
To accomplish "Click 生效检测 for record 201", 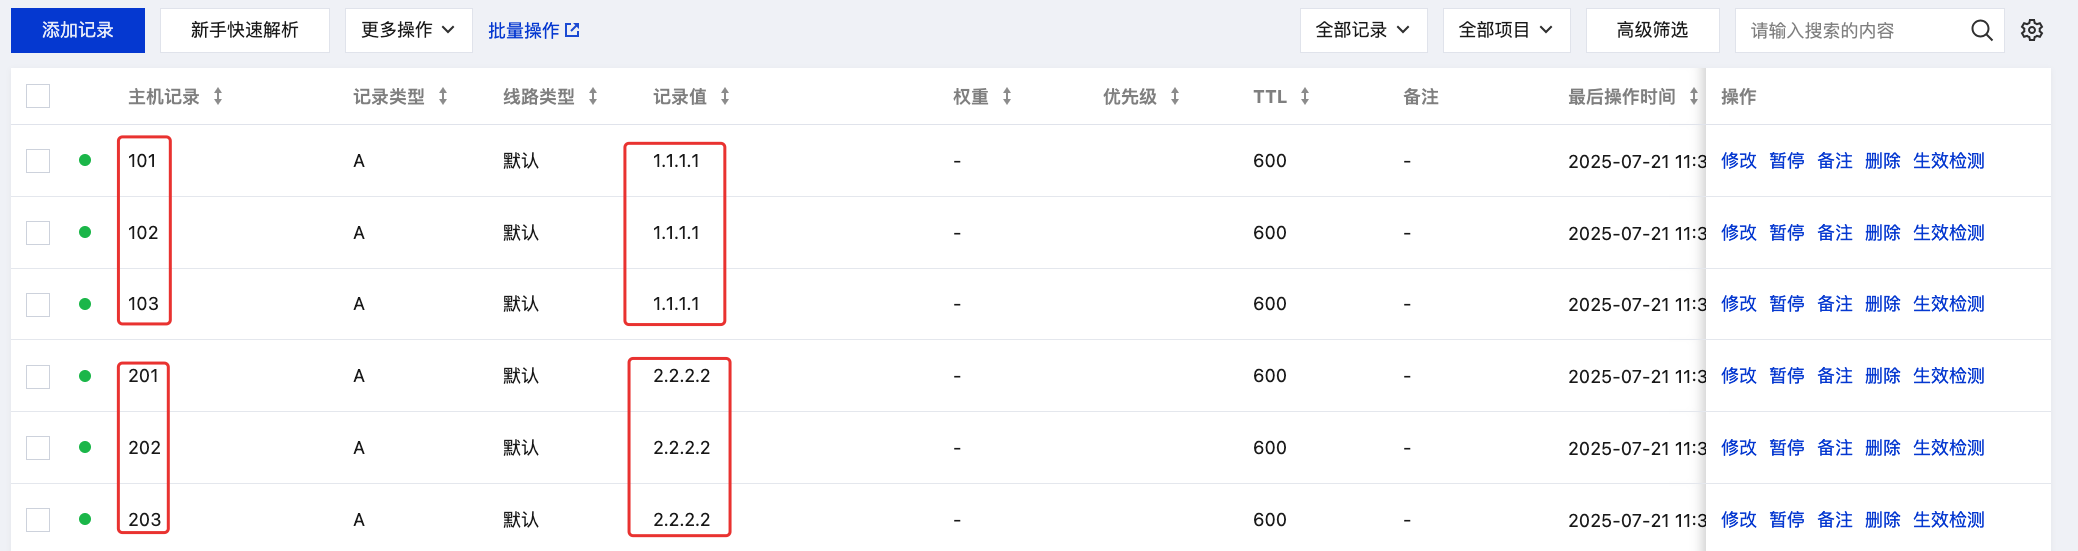I will 1948,376.
